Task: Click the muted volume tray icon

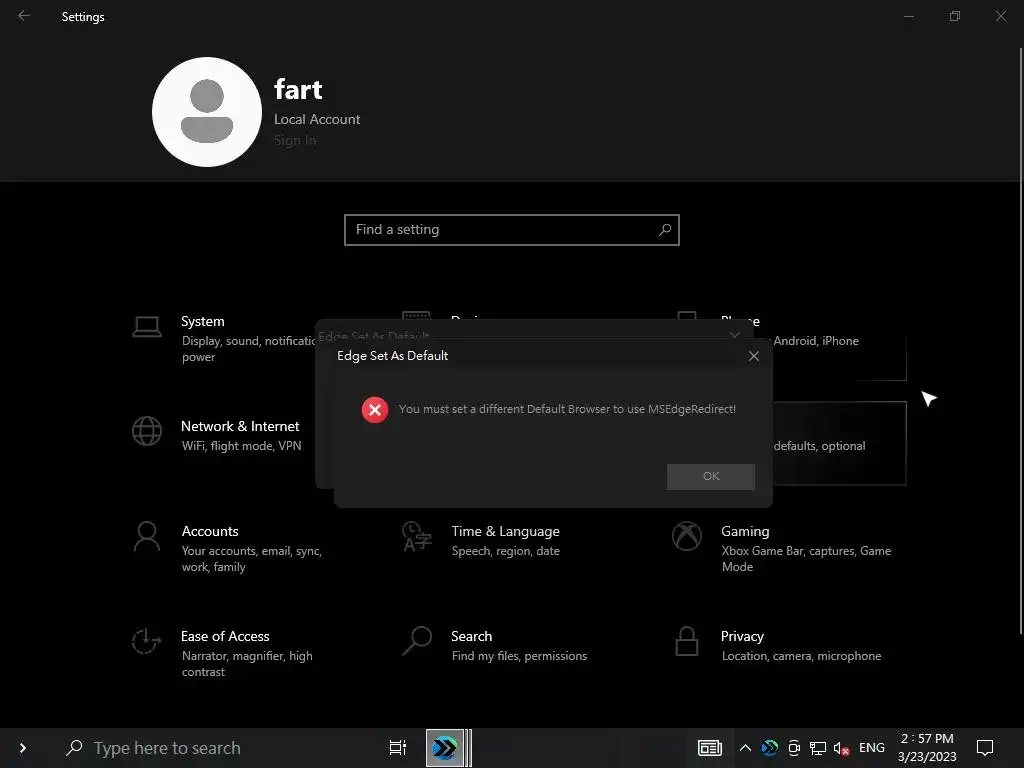Action: (841, 748)
